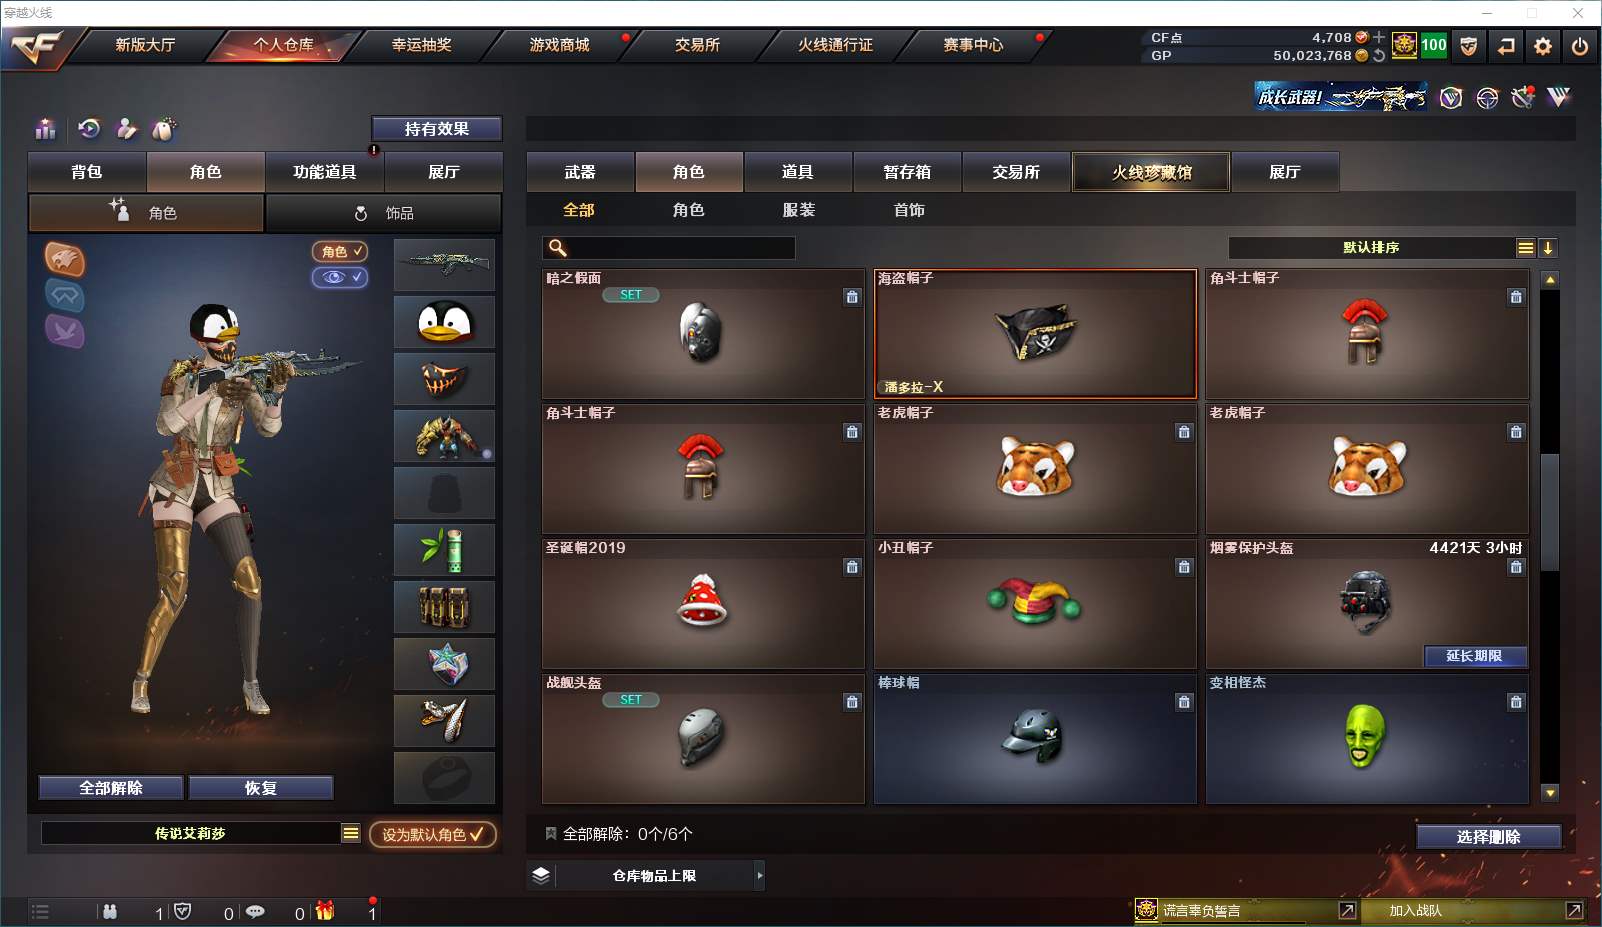Toggle the 角色 checkmark above the character
This screenshot has width=1602, height=927.
[x=340, y=252]
